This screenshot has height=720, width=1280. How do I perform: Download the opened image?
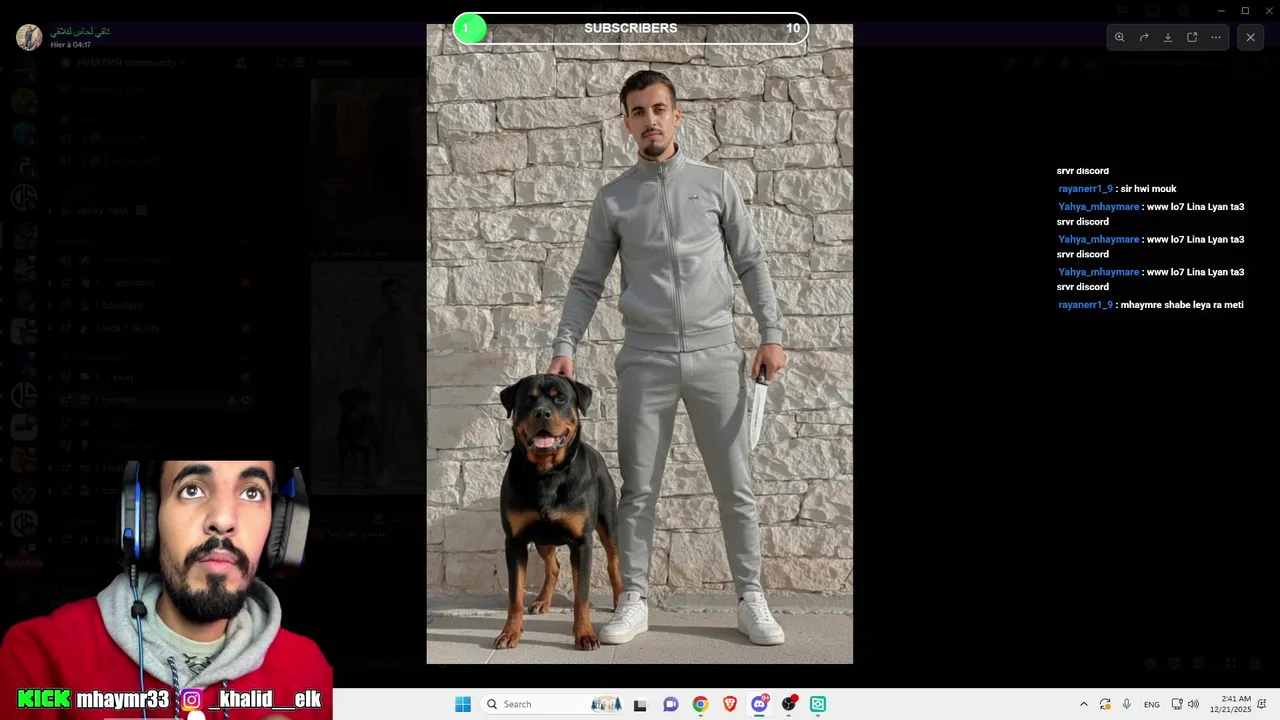(1168, 37)
